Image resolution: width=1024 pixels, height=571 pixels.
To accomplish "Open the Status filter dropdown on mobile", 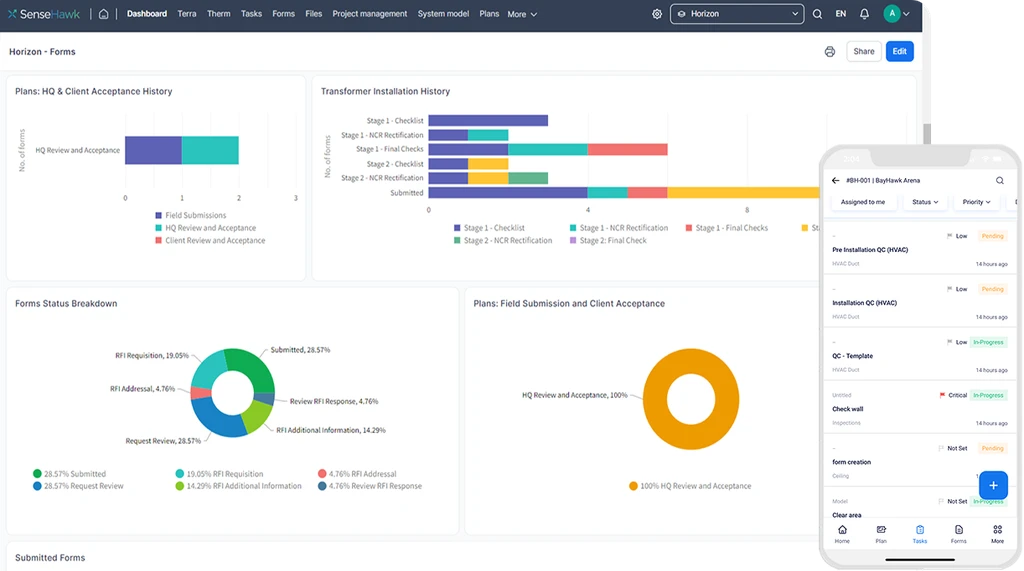I will (924, 202).
